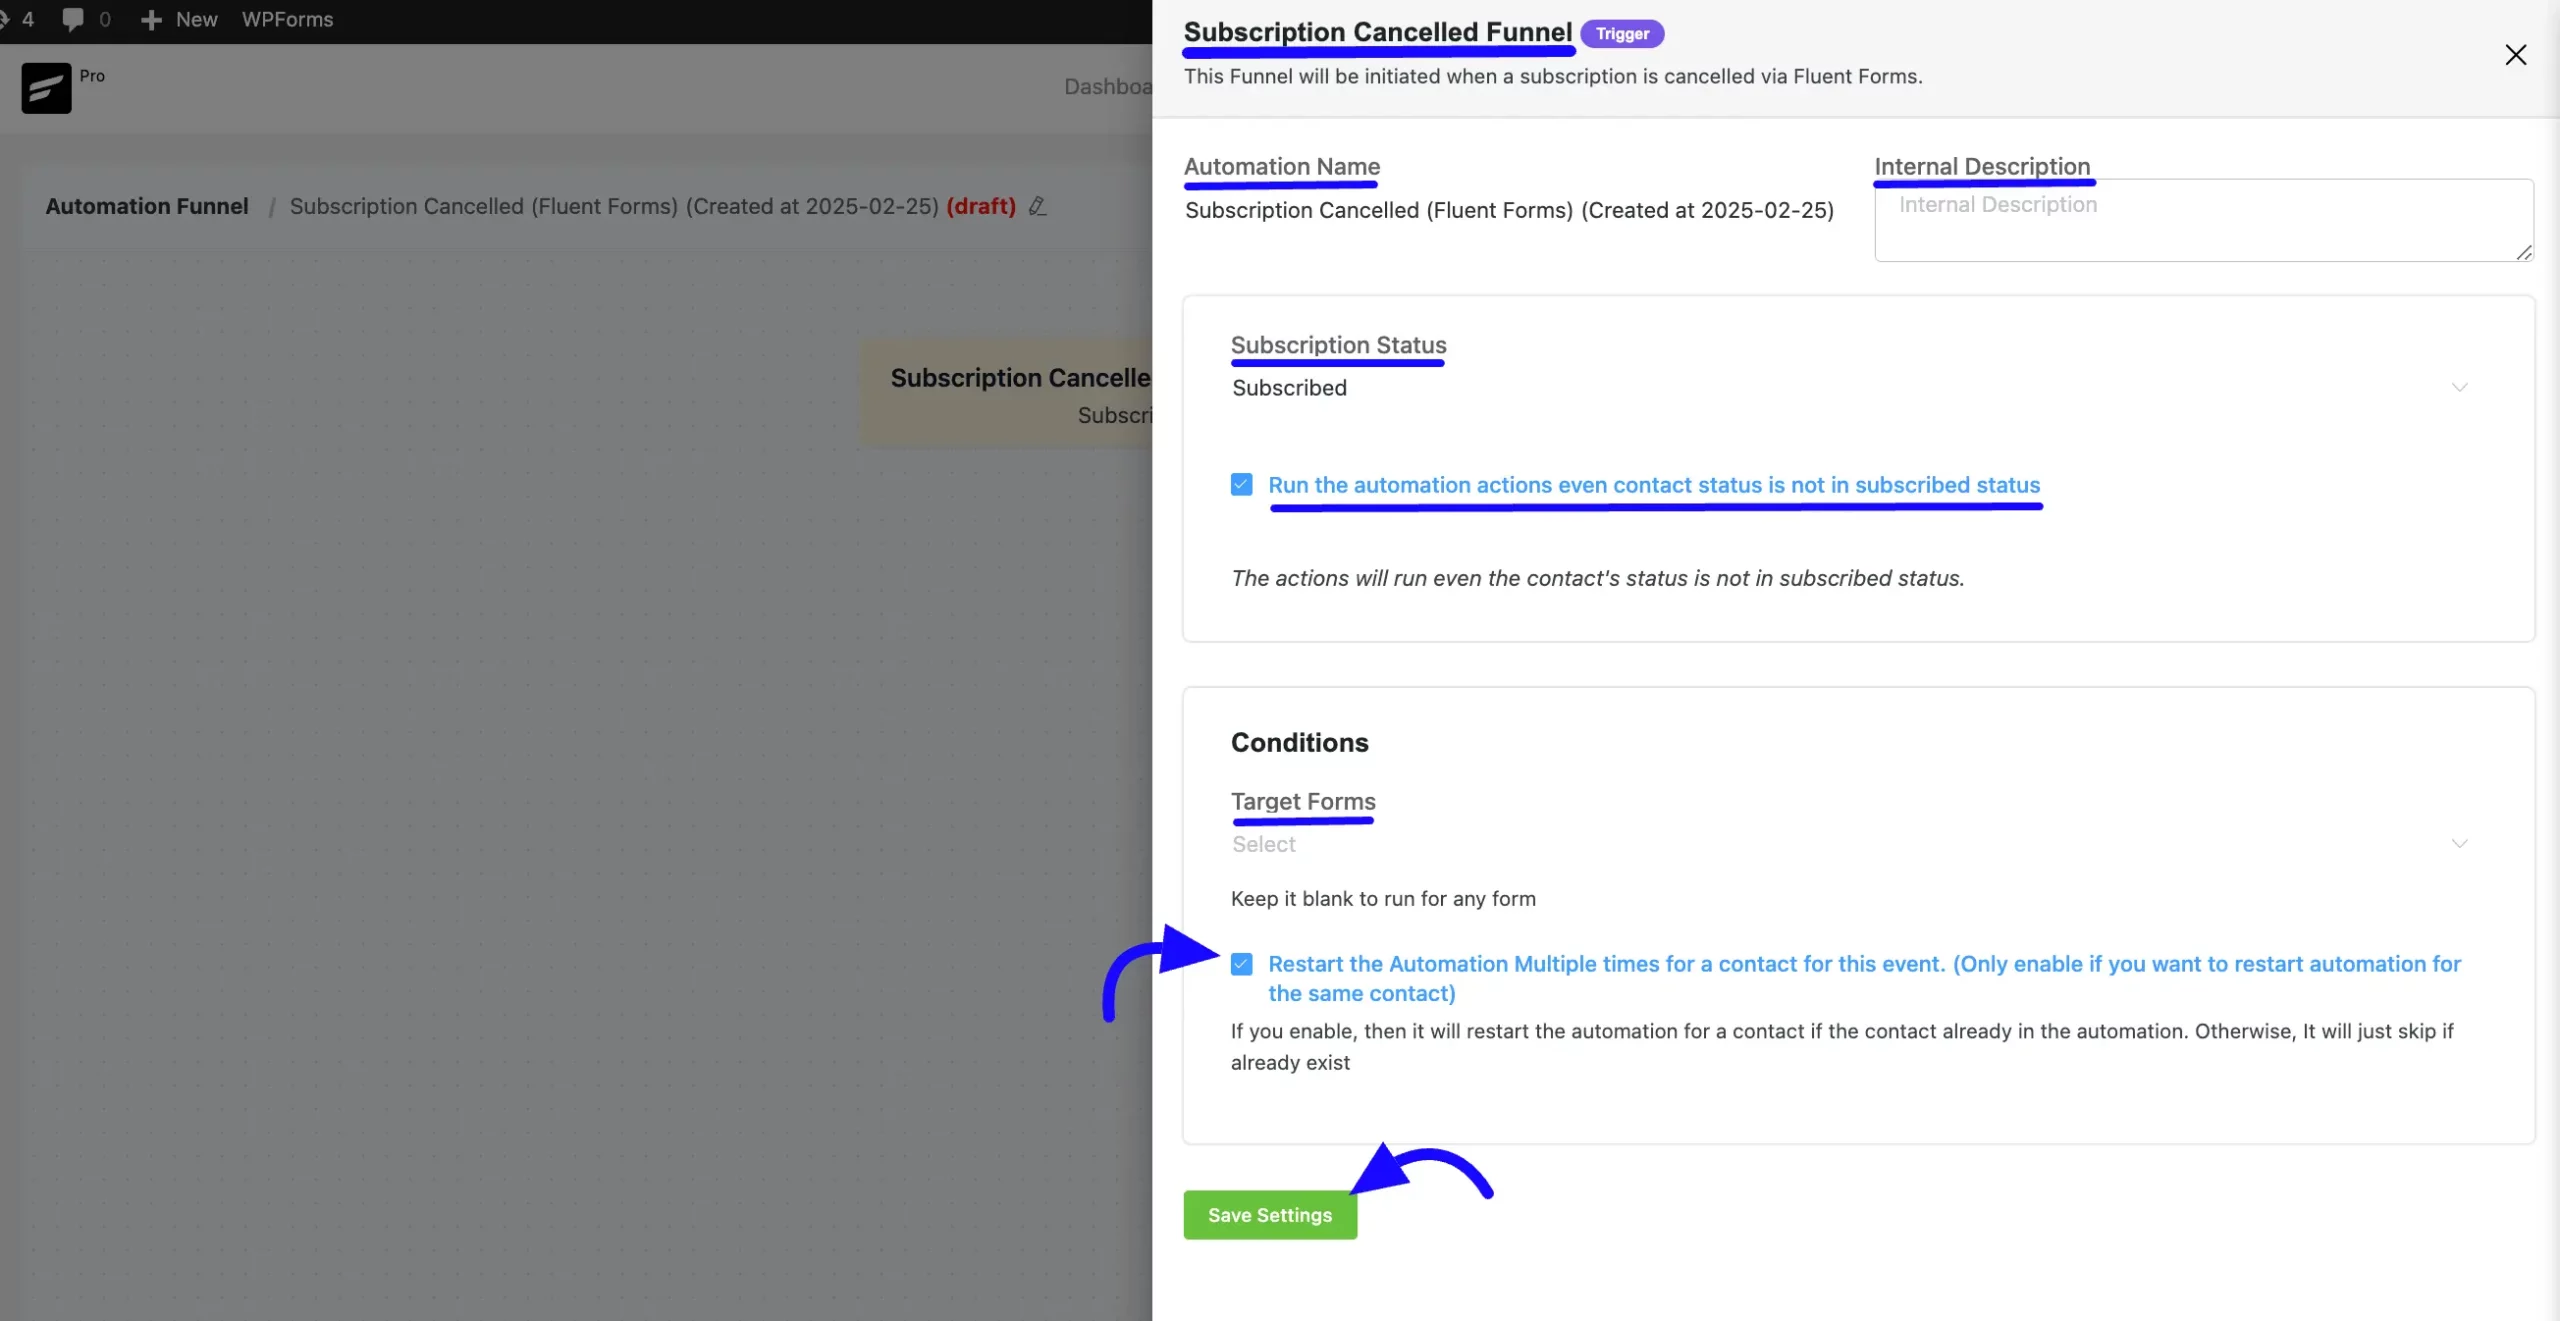Click the Subscription Cancelled trigger block on canvas
Image resolution: width=2560 pixels, height=1321 pixels.
point(1005,394)
